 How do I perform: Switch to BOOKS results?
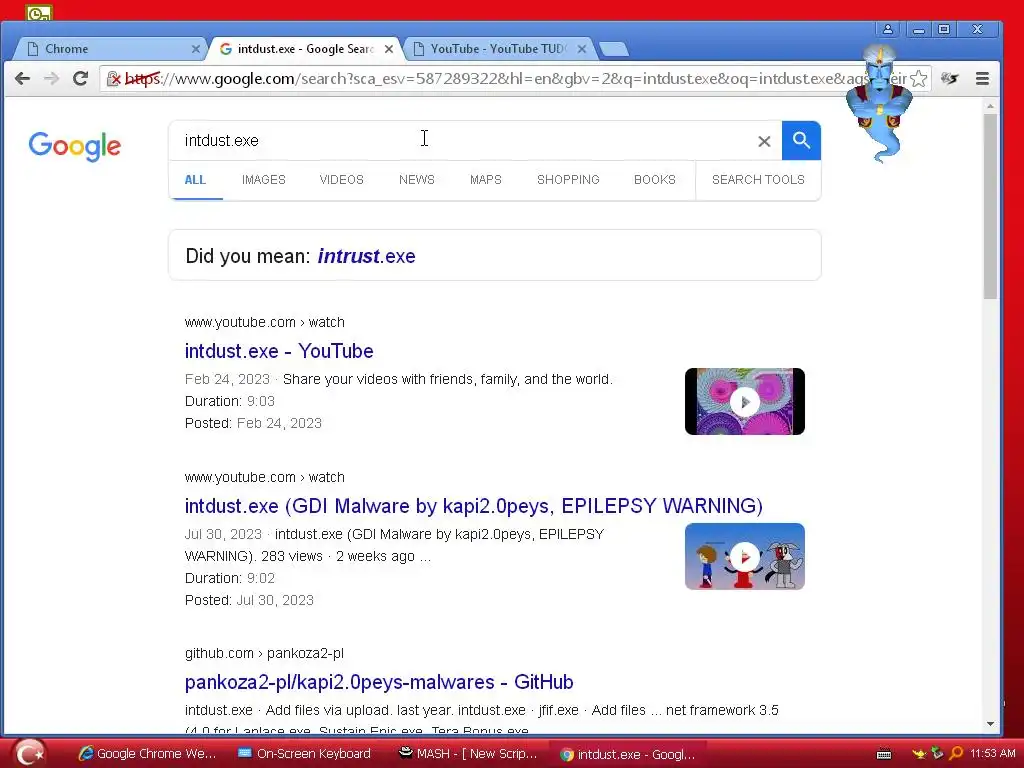654,180
